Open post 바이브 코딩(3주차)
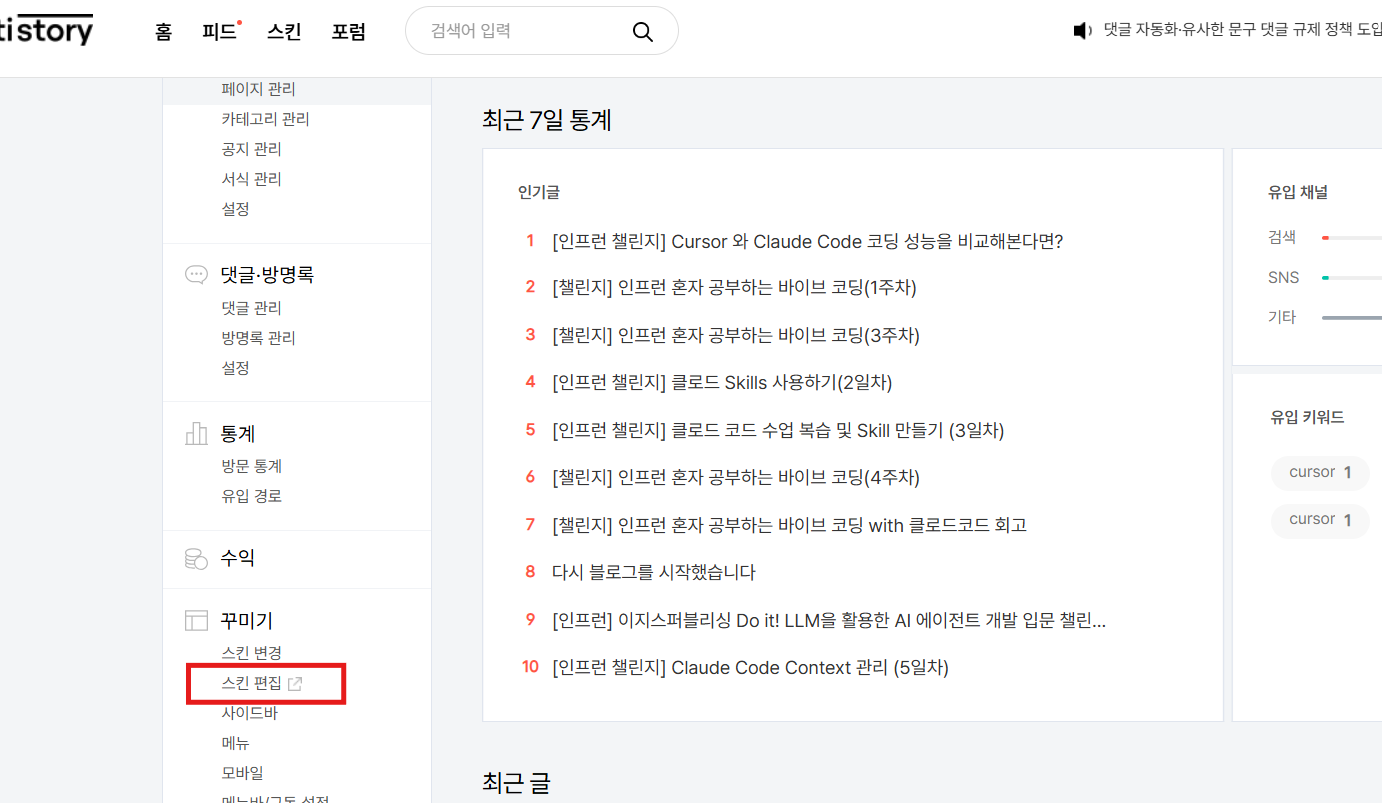The image size is (1382, 803). (x=735, y=335)
